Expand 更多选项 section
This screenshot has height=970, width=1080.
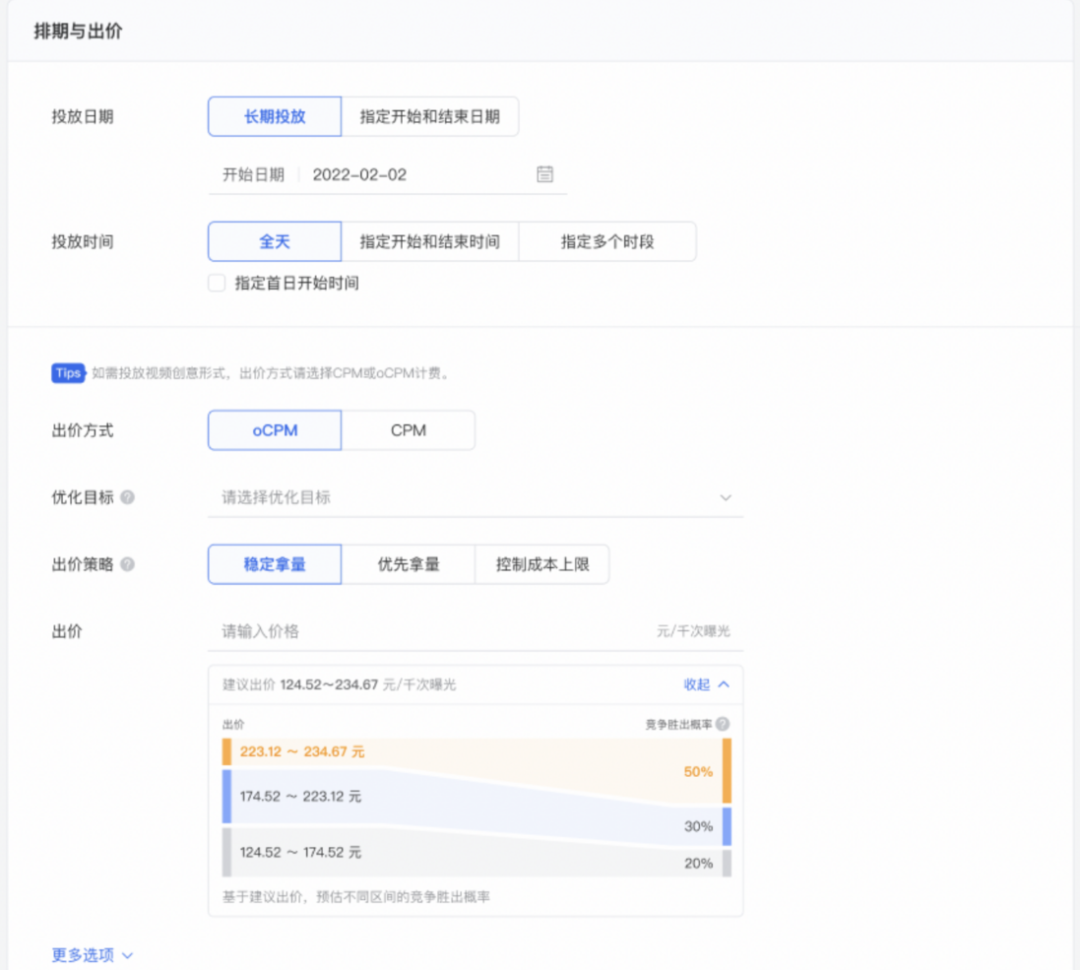(x=92, y=955)
